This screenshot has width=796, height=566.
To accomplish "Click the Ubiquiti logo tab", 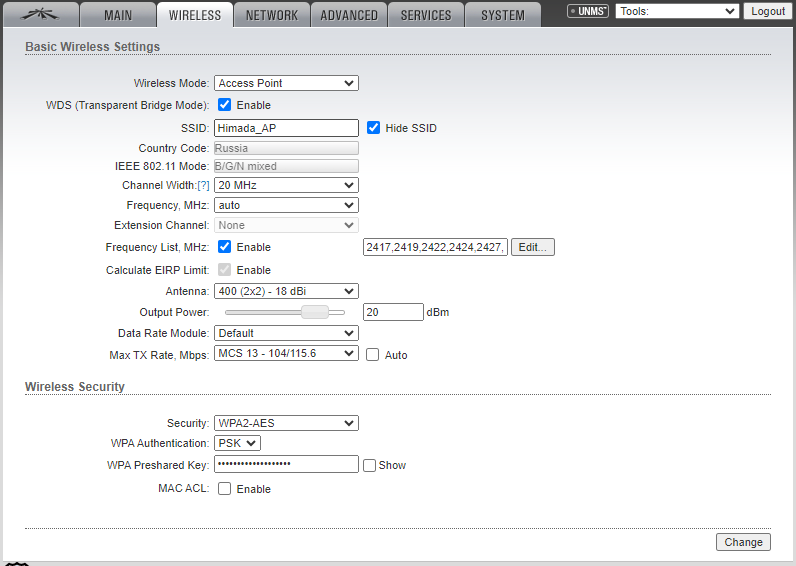I will coord(39,14).
